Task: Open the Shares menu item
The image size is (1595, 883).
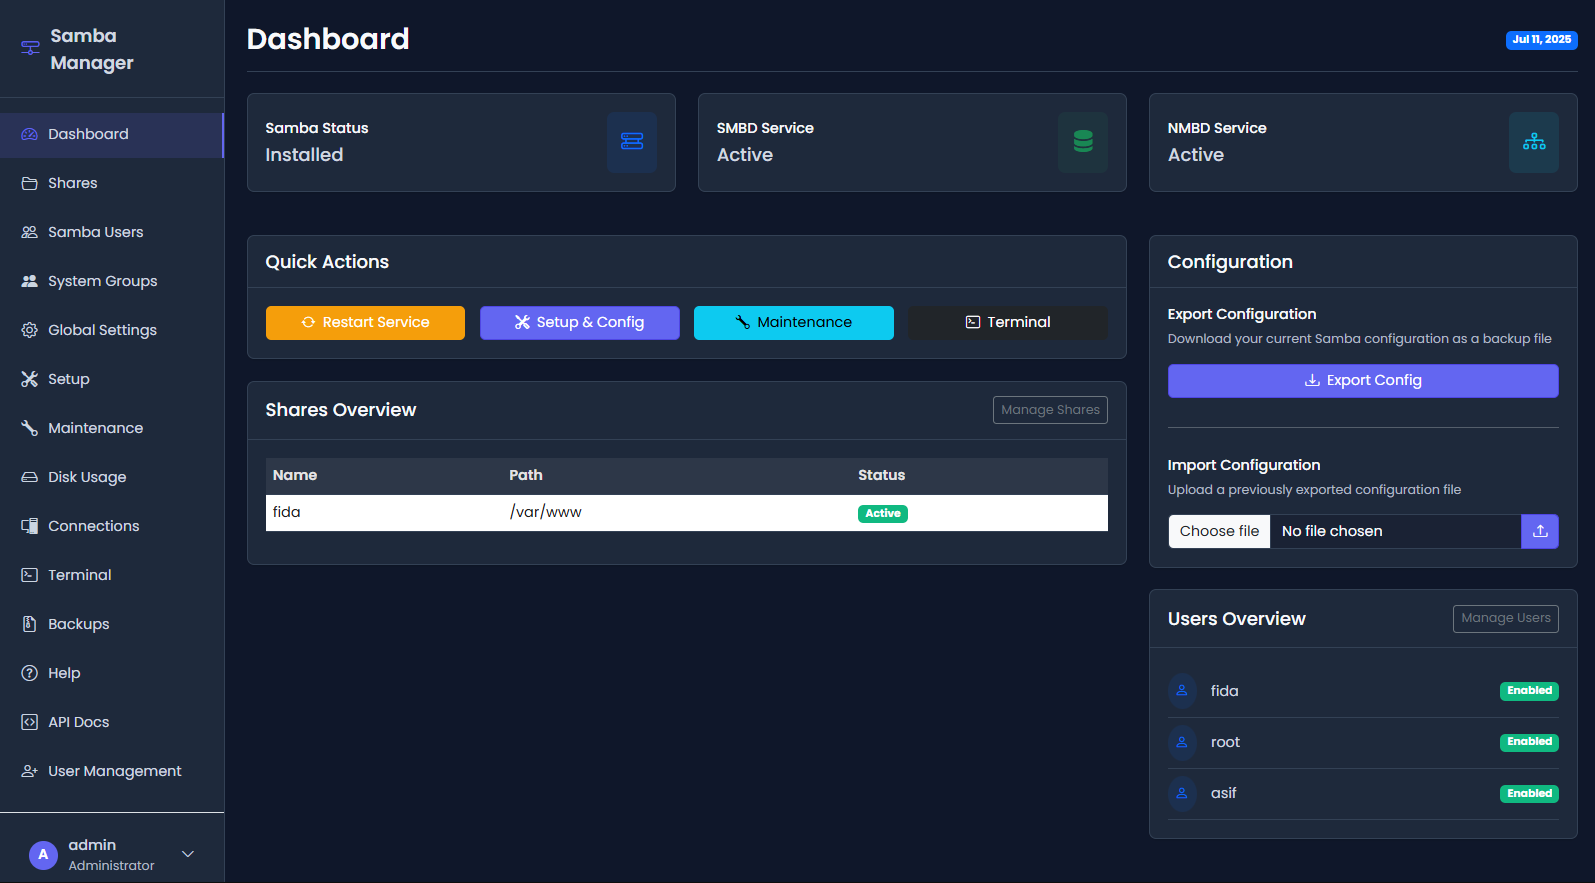Action: [112, 183]
